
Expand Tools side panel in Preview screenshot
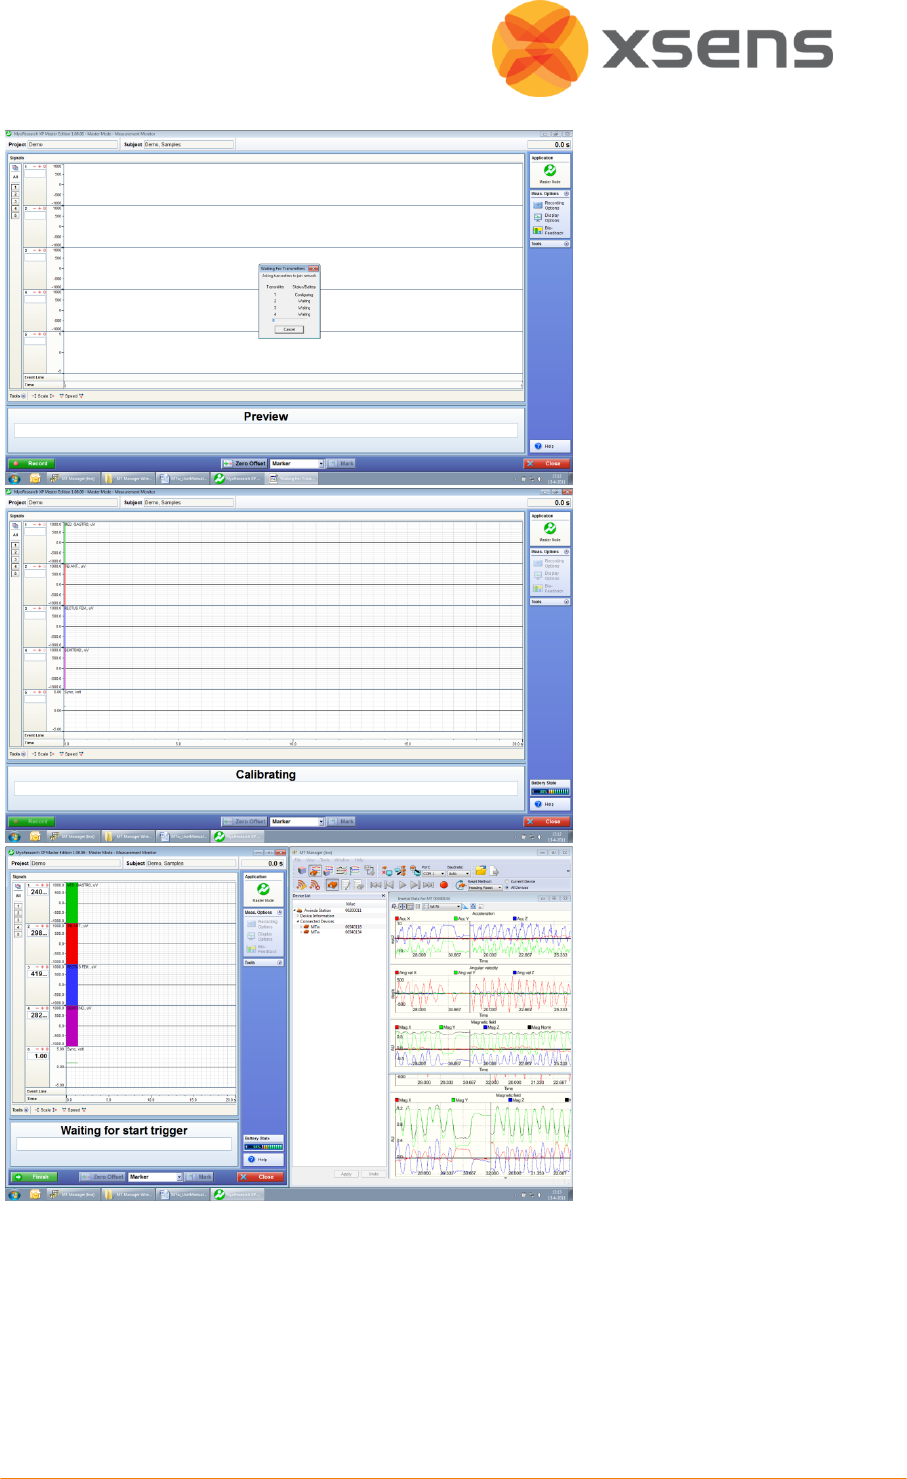(x=566, y=243)
